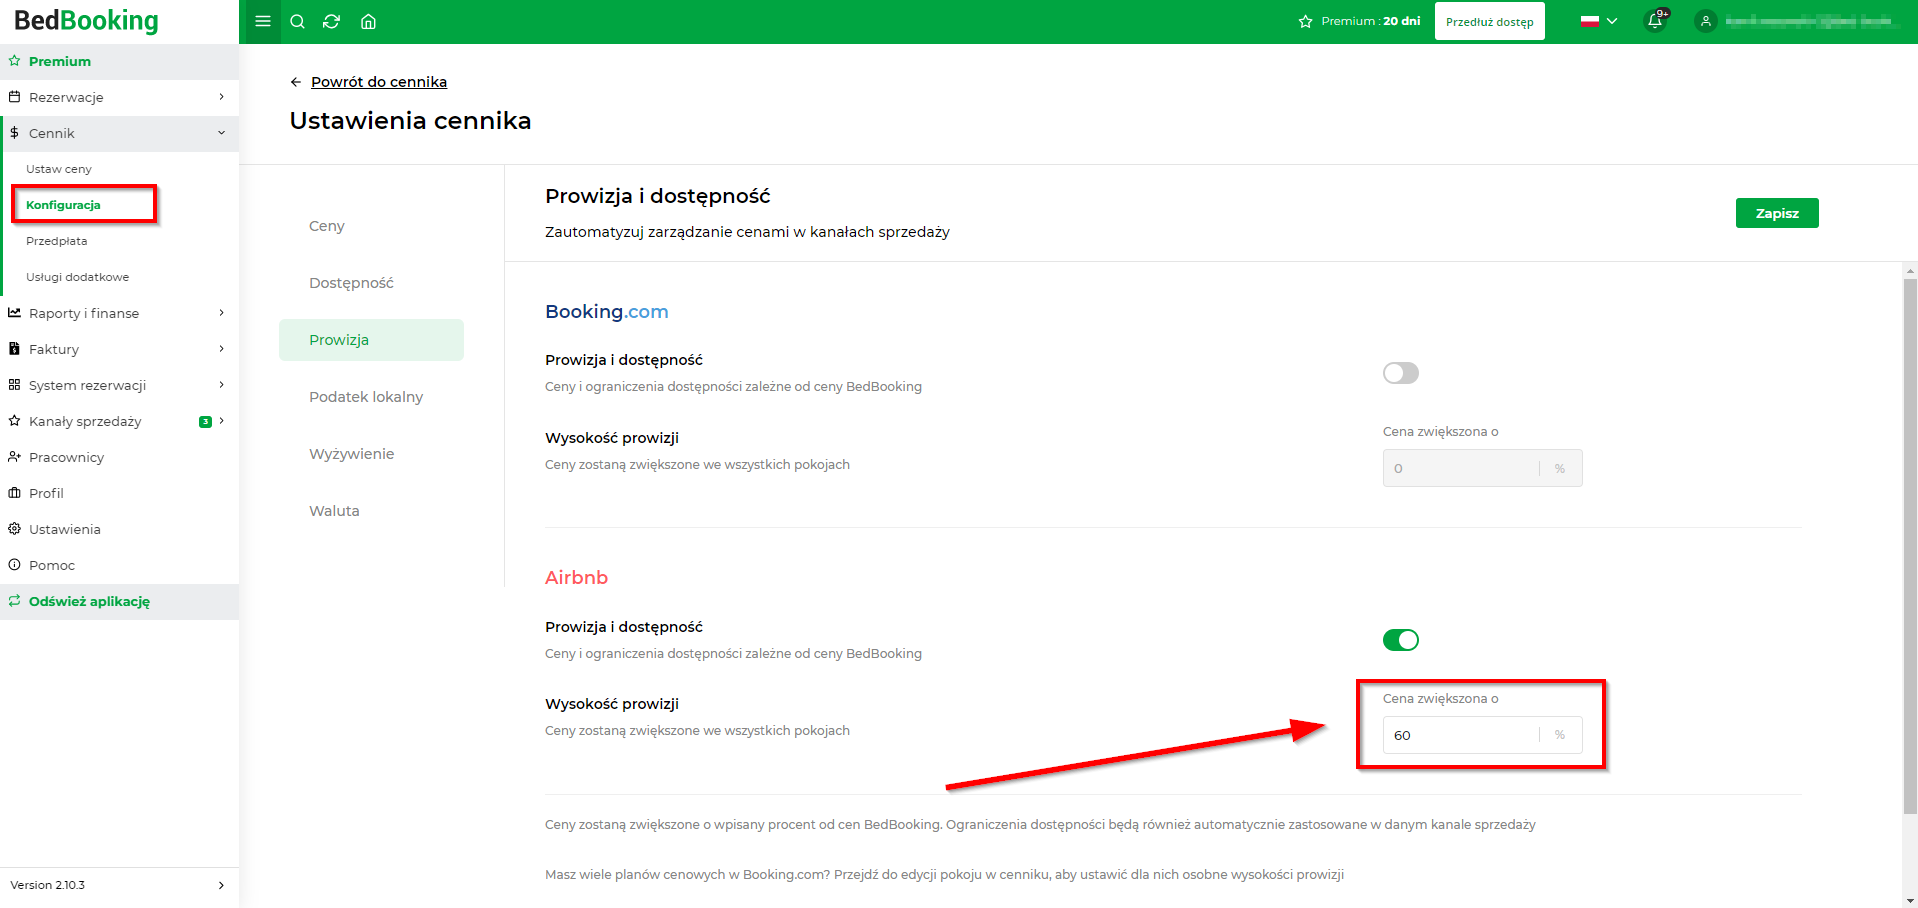
Task: Select the Waluta settings tab
Action: (371, 511)
